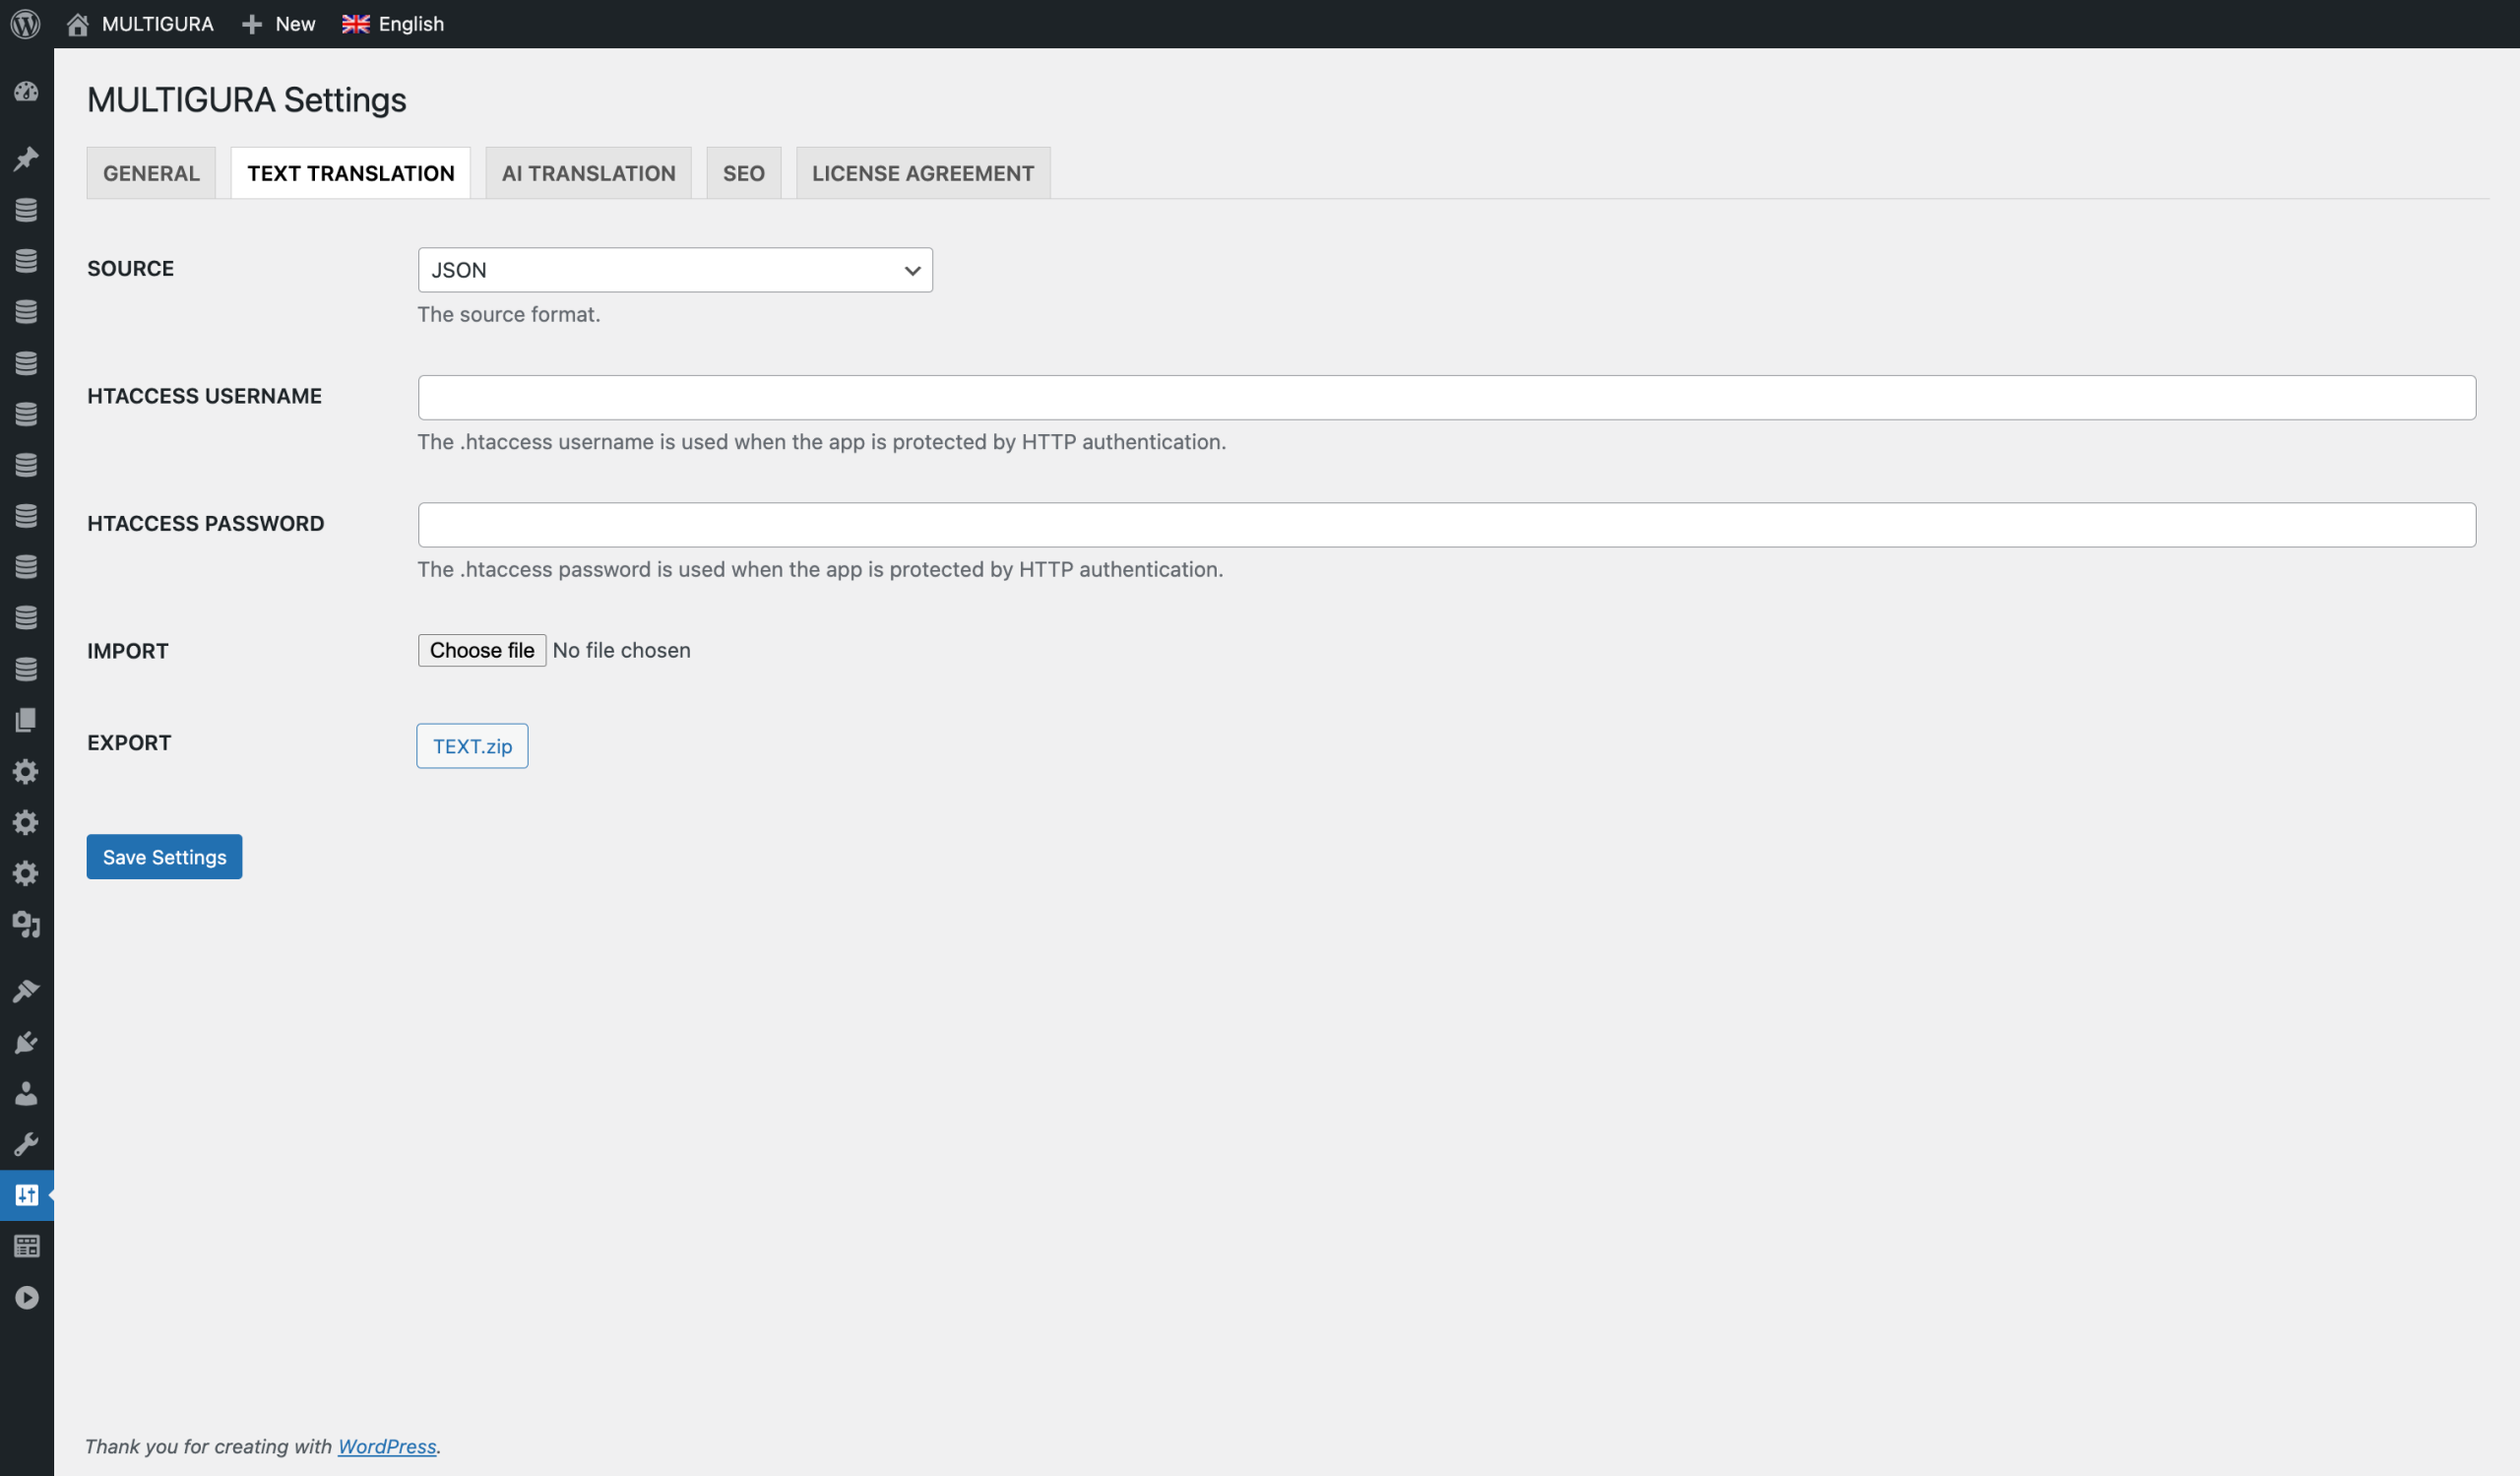Open gear icon directly above Media icon
Image resolution: width=2520 pixels, height=1476 pixels.
point(26,873)
